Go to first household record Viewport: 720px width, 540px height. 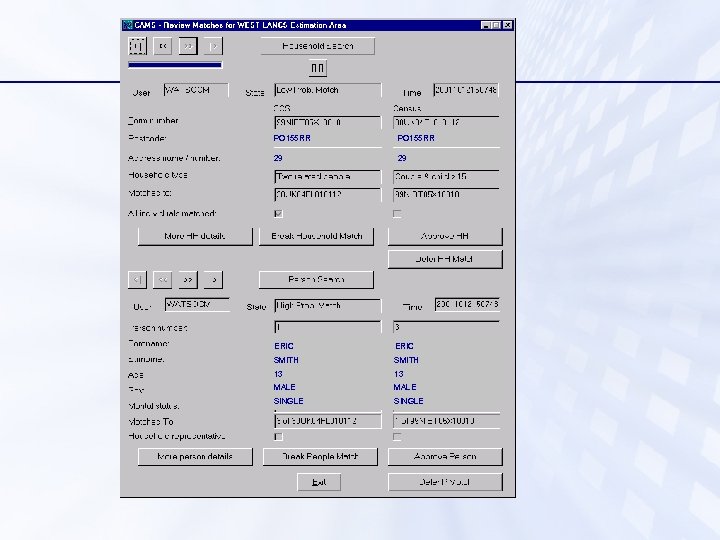click(137, 46)
